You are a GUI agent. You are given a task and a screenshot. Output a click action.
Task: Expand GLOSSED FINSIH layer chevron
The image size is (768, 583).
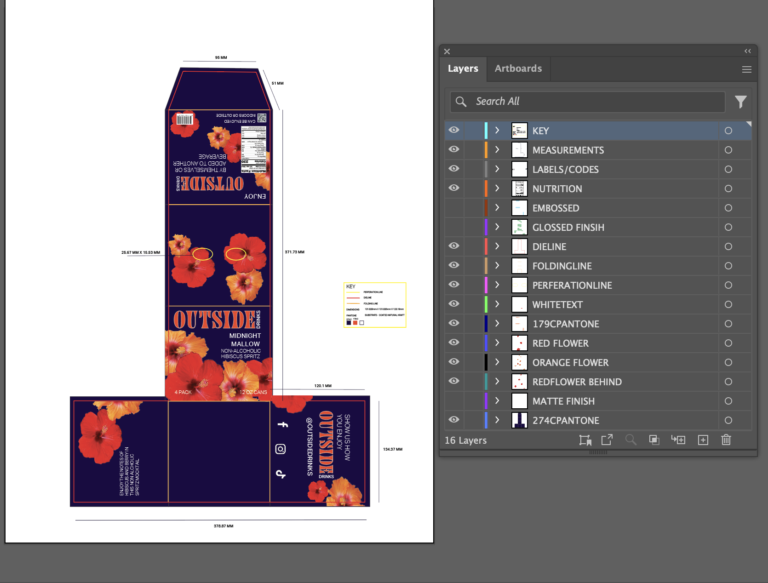[x=497, y=227]
